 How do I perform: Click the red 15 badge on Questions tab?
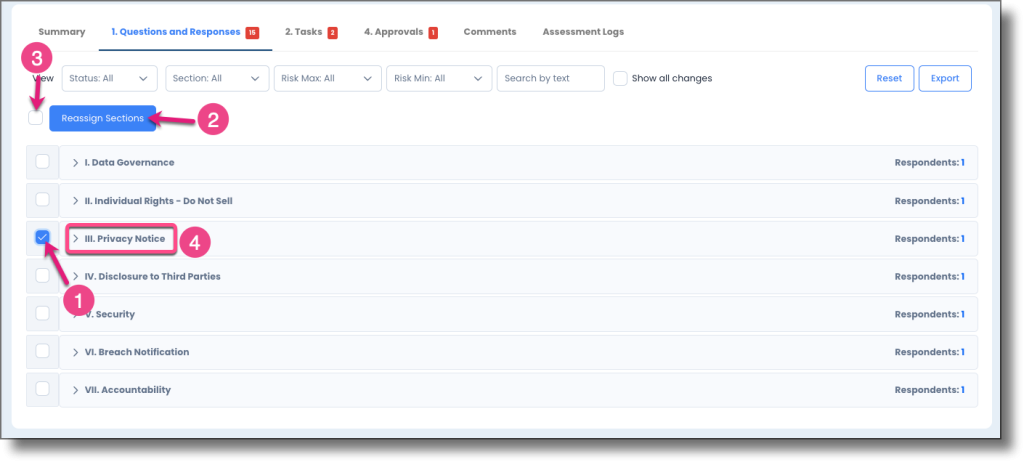(252, 32)
